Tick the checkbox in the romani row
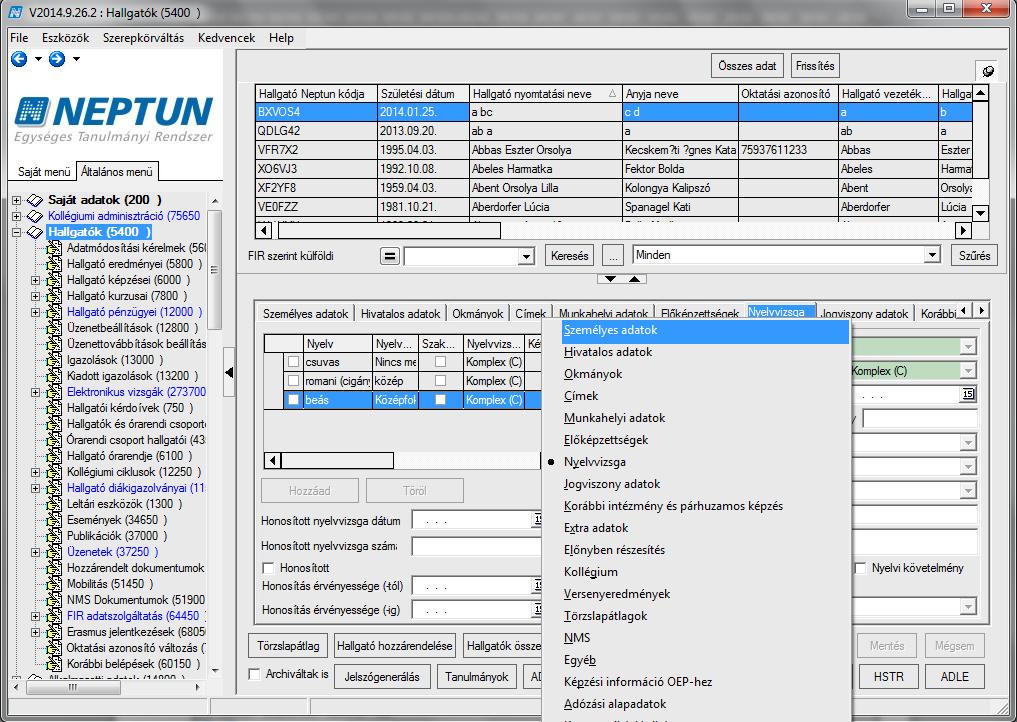The width and height of the screenshot is (1017, 722). pos(294,381)
